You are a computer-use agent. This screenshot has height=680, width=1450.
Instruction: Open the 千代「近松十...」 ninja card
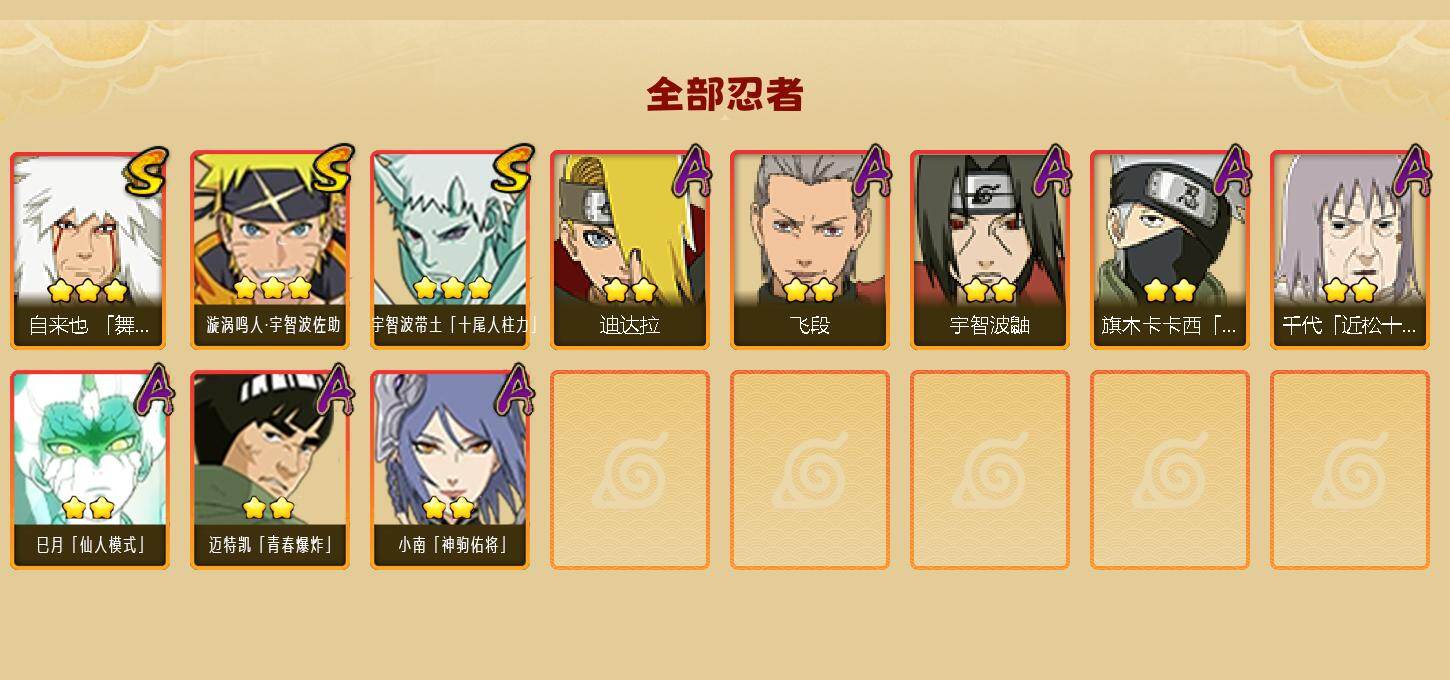(1350, 250)
